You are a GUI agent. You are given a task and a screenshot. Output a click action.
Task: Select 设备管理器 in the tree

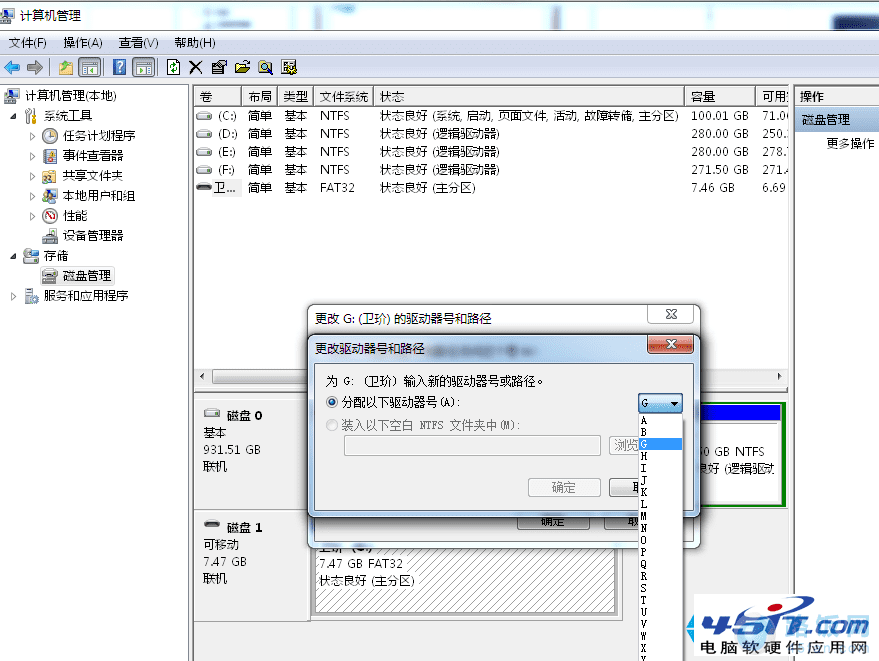click(x=92, y=235)
